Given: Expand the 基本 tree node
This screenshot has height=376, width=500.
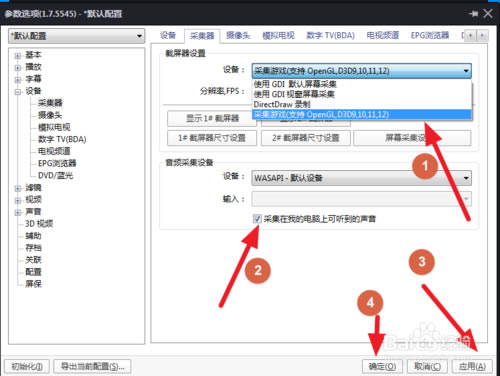Looking at the screenshot, I should [18, 55].
